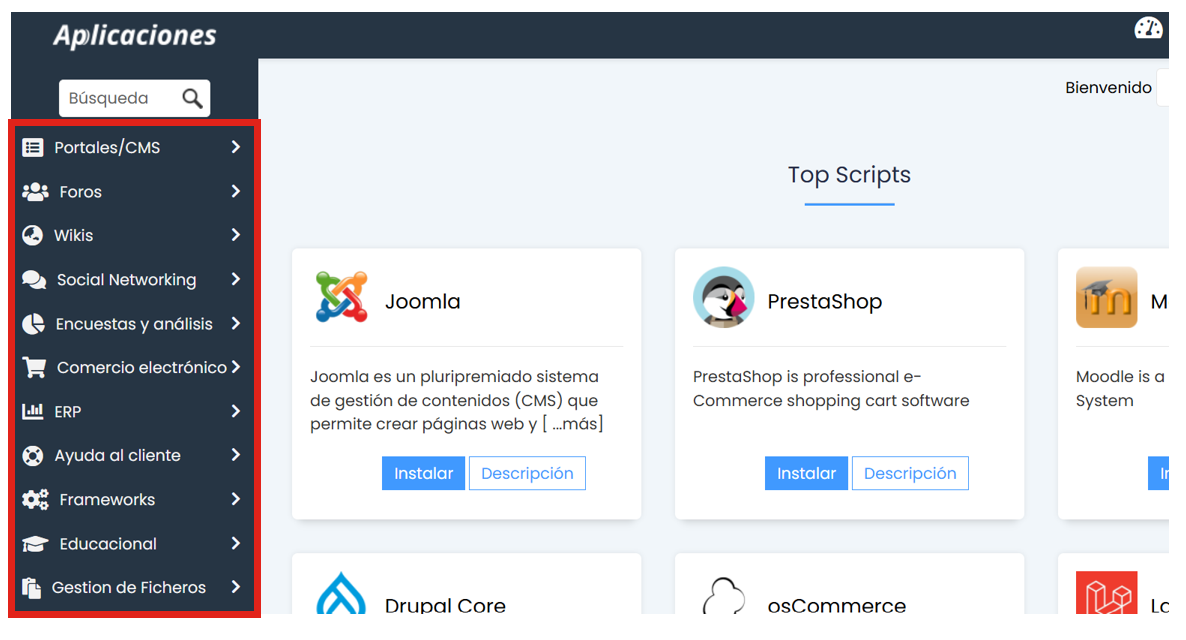Select the ERP label in sidebar
The height and width of the screenshot is (640, 1186).
pos(67,412)
